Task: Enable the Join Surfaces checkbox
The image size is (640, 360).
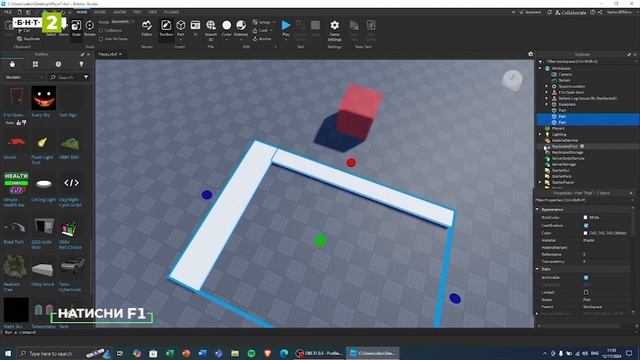Action: 101,39
